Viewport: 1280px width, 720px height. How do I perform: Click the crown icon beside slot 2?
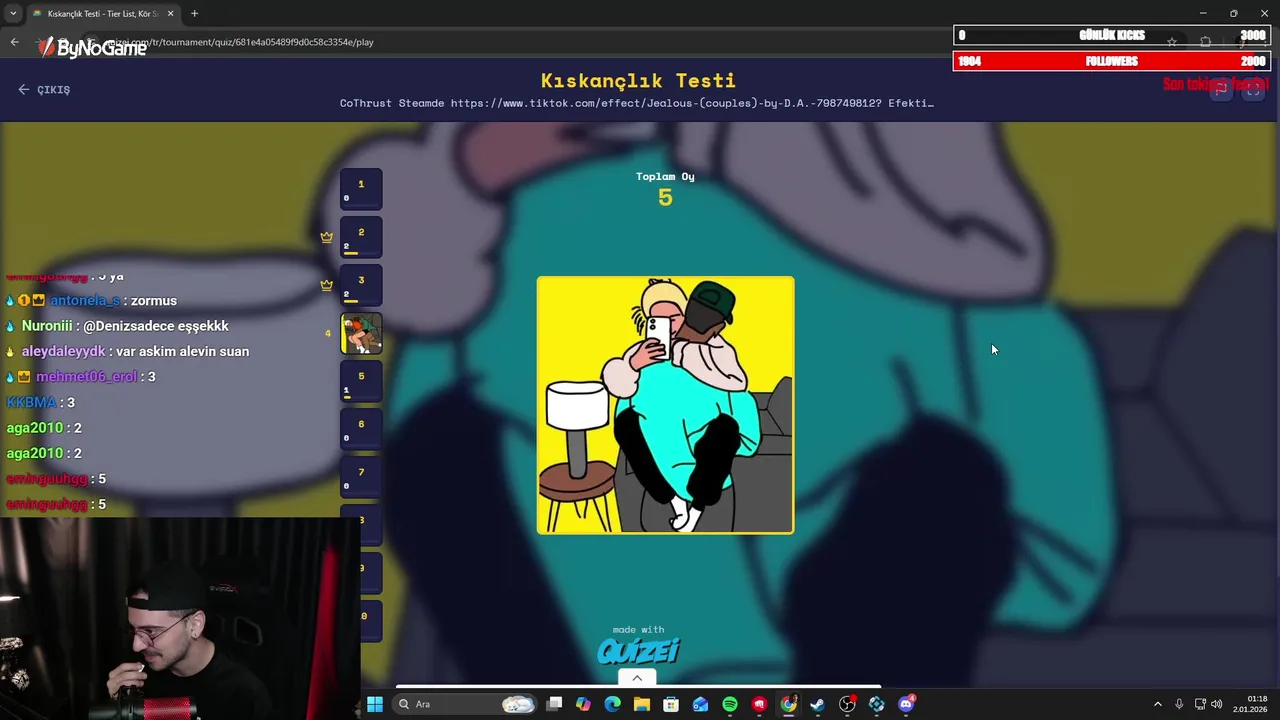click(x=326, y=237)
